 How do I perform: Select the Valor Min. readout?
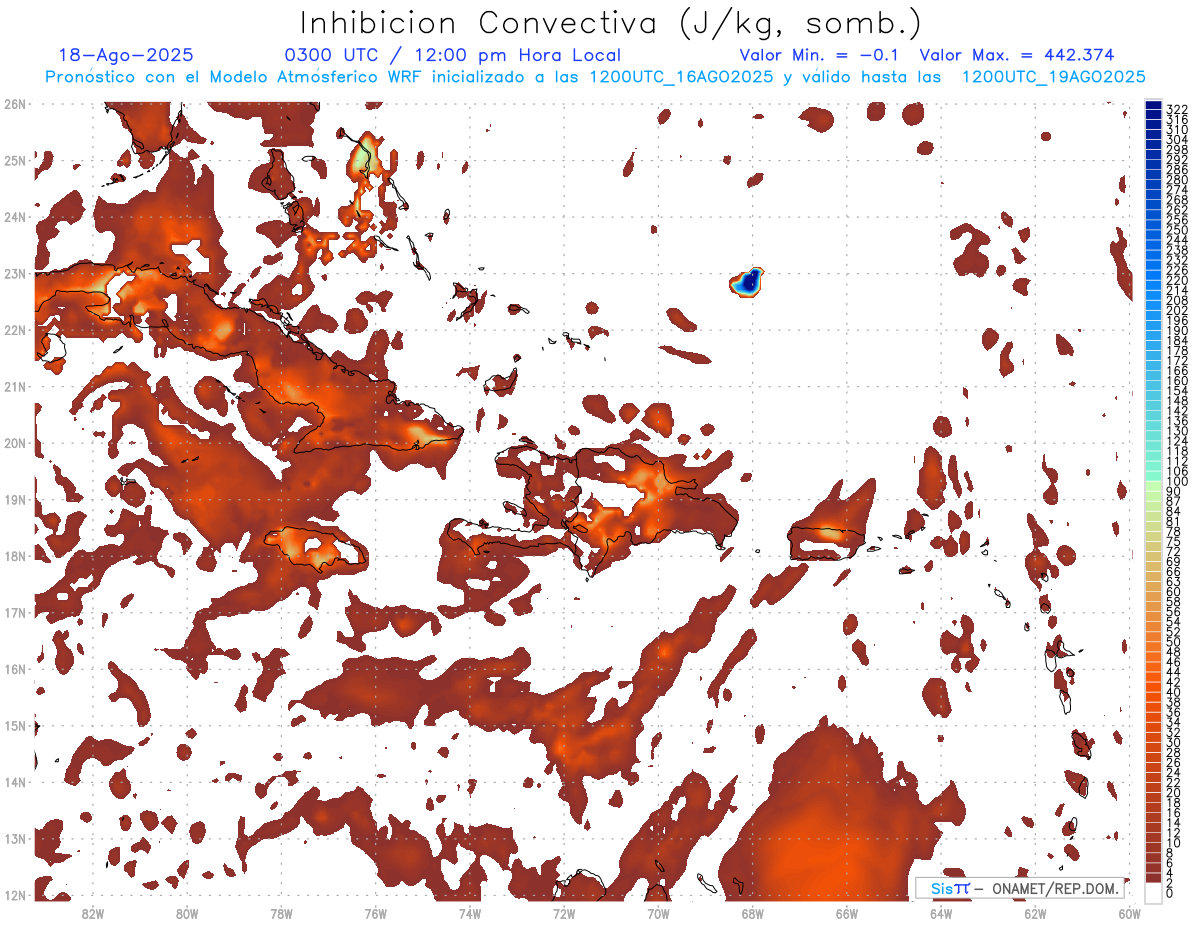coord(819,56)
